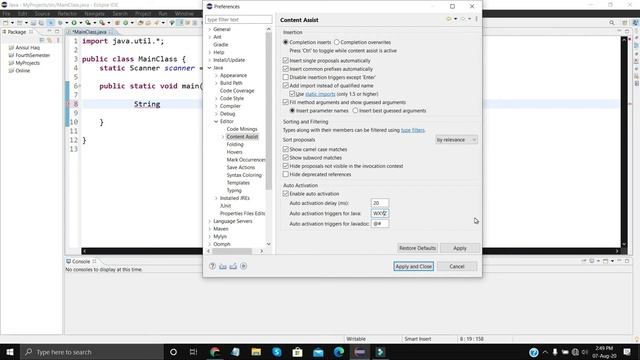Expand the Appearance tree node

point(216,76)
